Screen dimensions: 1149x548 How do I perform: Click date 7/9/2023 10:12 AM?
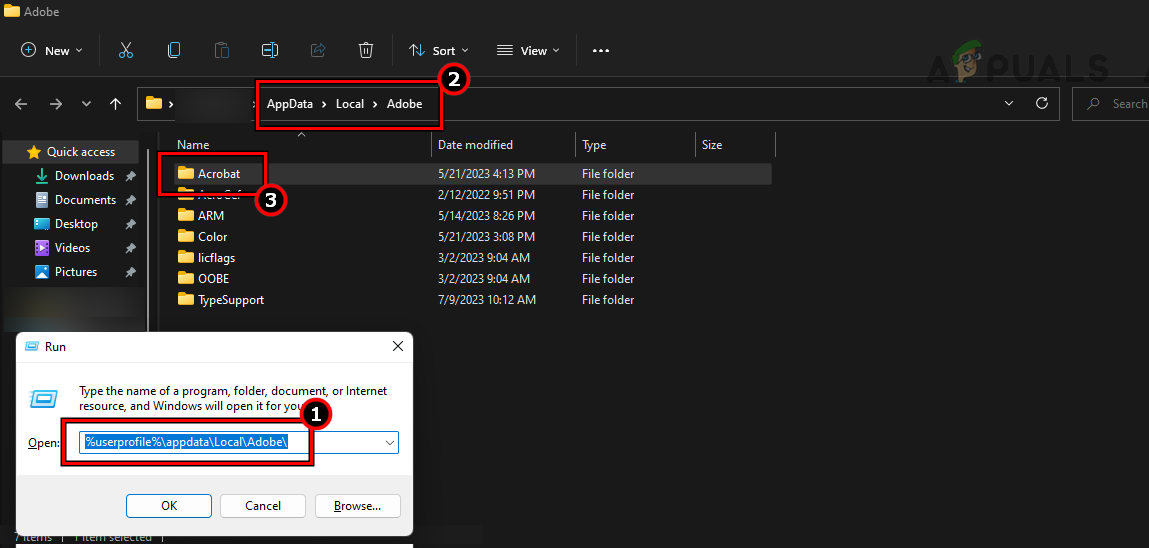pos(487,300)
